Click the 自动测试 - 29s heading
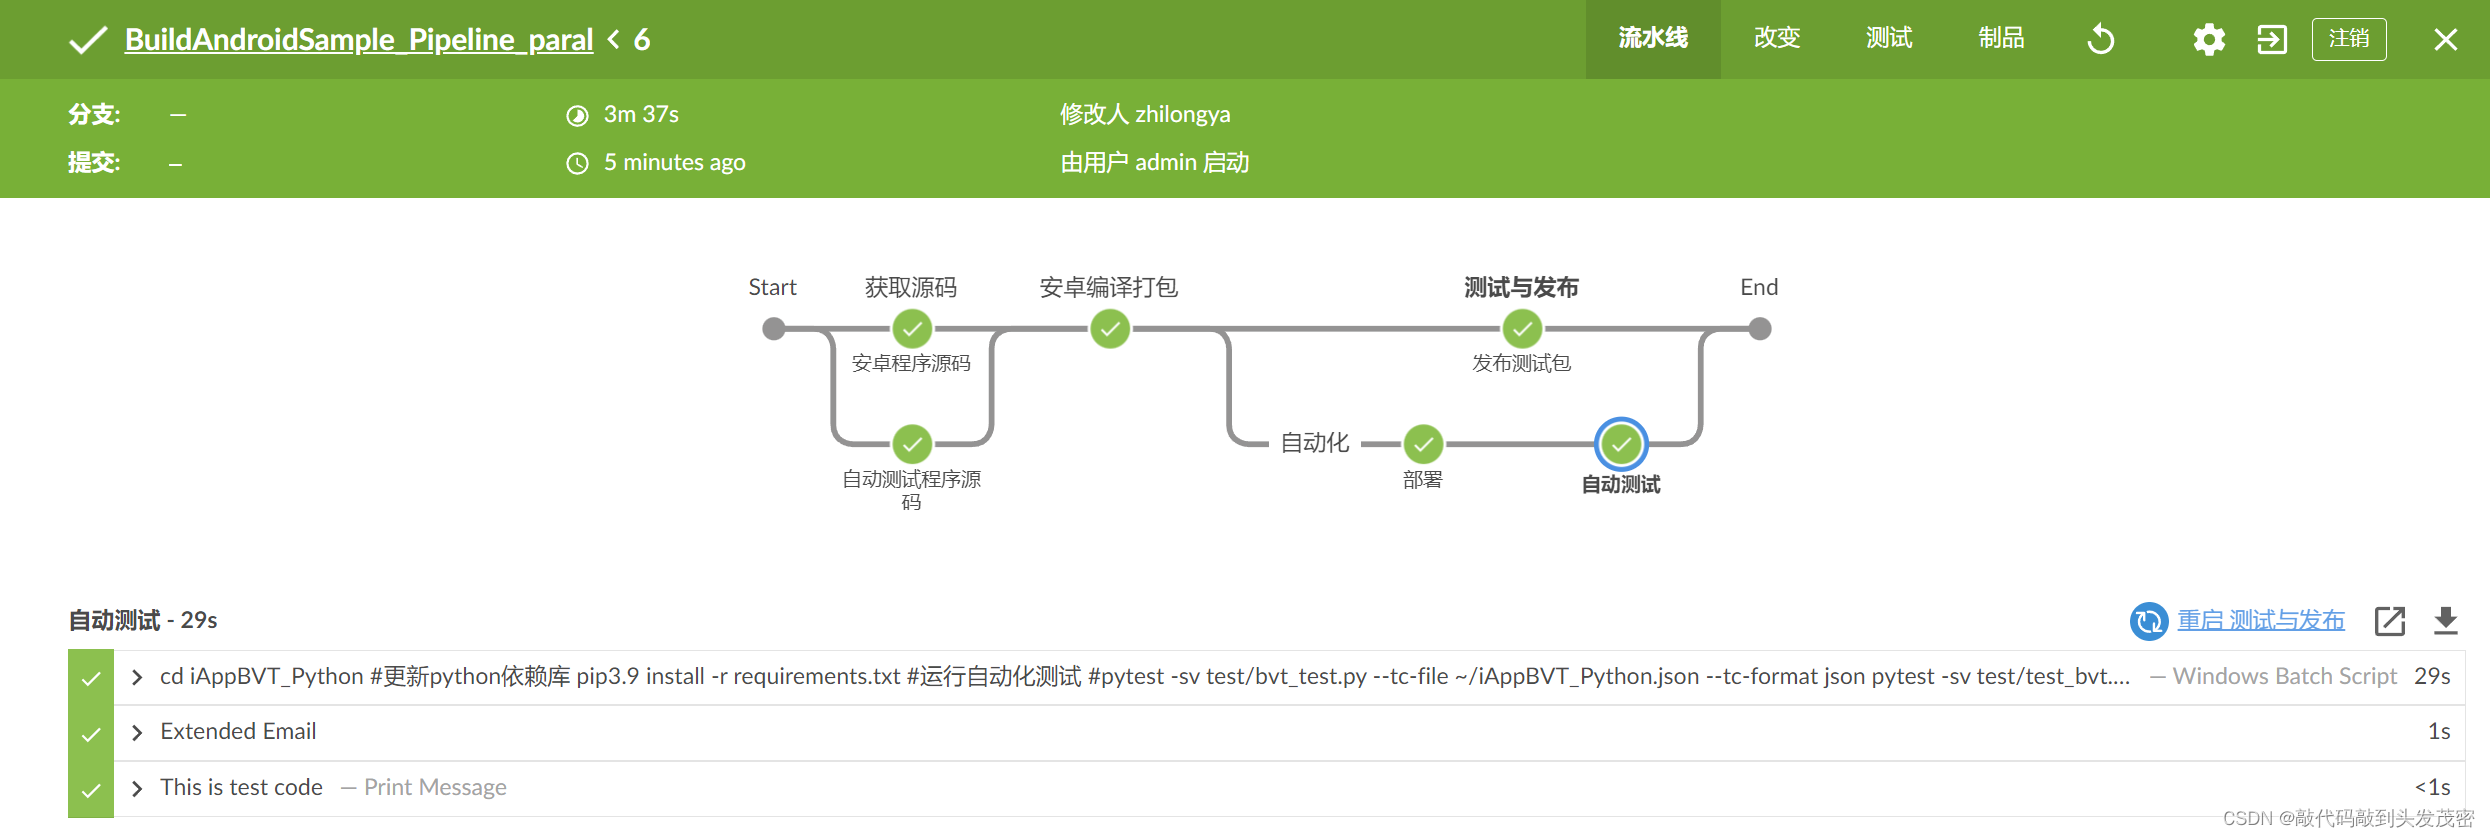Screen dimensions: 2490x837 click(143, 621)
